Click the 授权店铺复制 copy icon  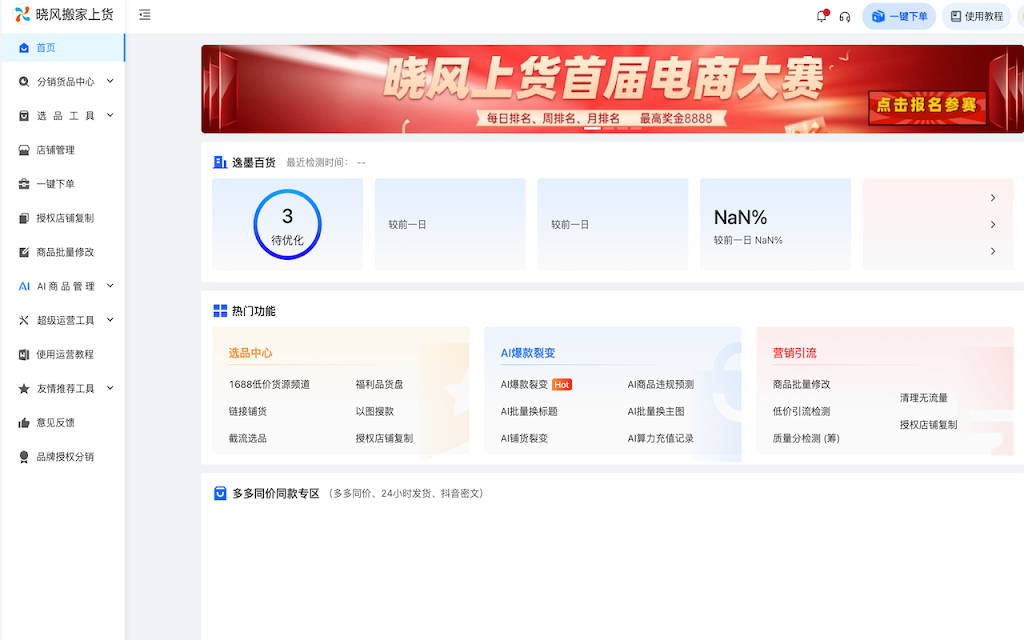(x=24, y=218)
